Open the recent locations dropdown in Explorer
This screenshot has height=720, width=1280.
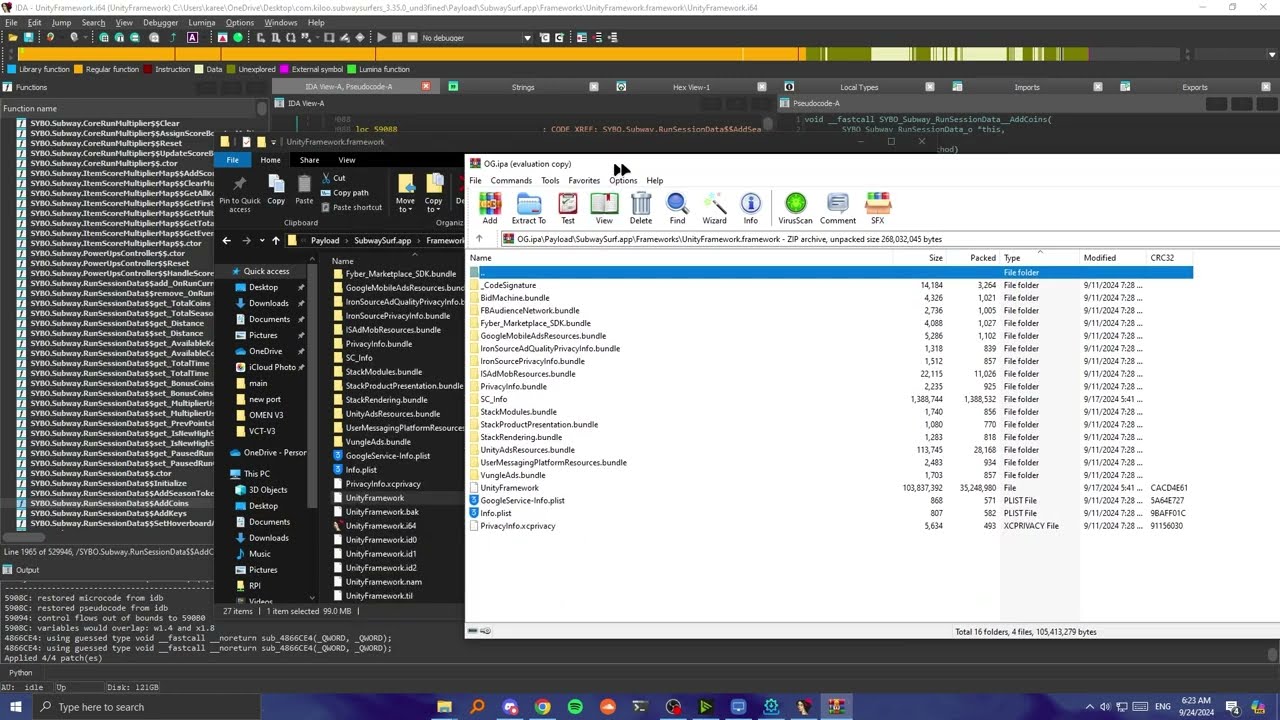(262, 240)
